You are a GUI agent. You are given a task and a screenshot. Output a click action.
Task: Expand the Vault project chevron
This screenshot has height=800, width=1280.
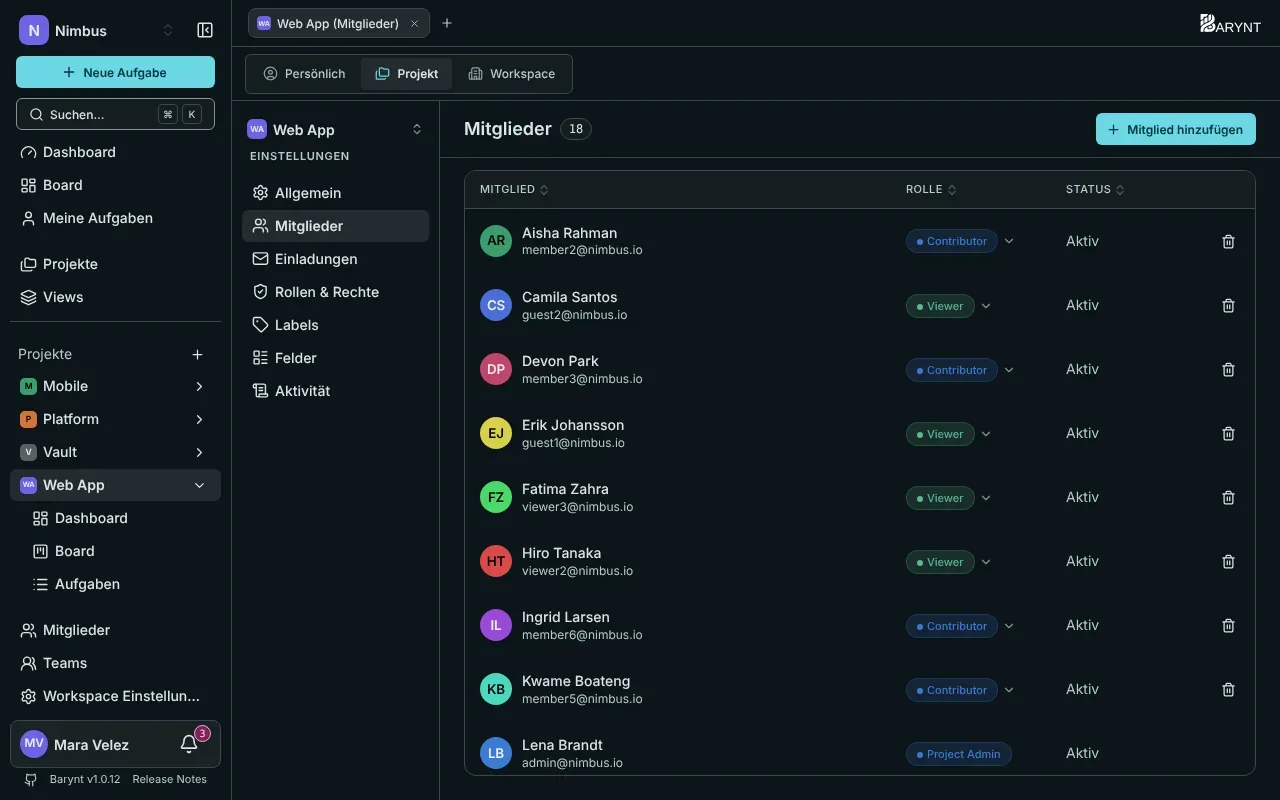pyautogui.click(x=199, y=452)
